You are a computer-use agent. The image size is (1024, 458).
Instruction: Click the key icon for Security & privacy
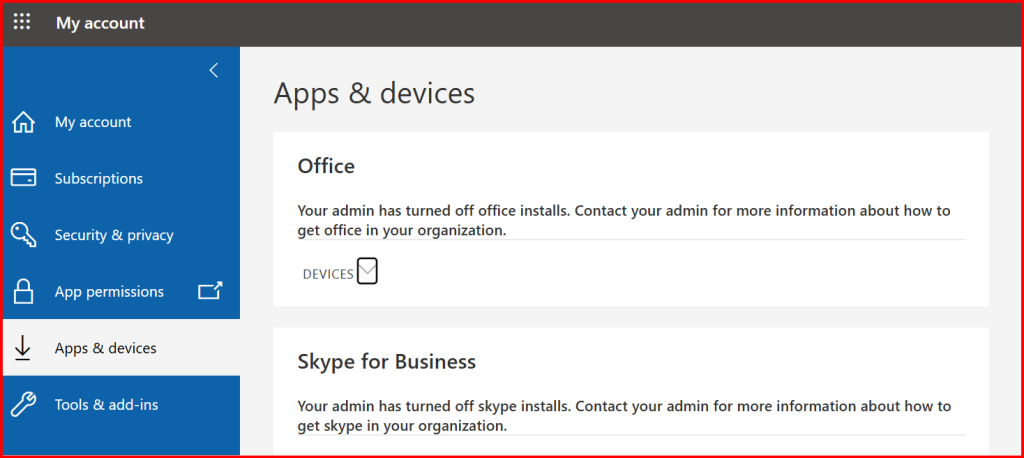(x=23, y=235)
